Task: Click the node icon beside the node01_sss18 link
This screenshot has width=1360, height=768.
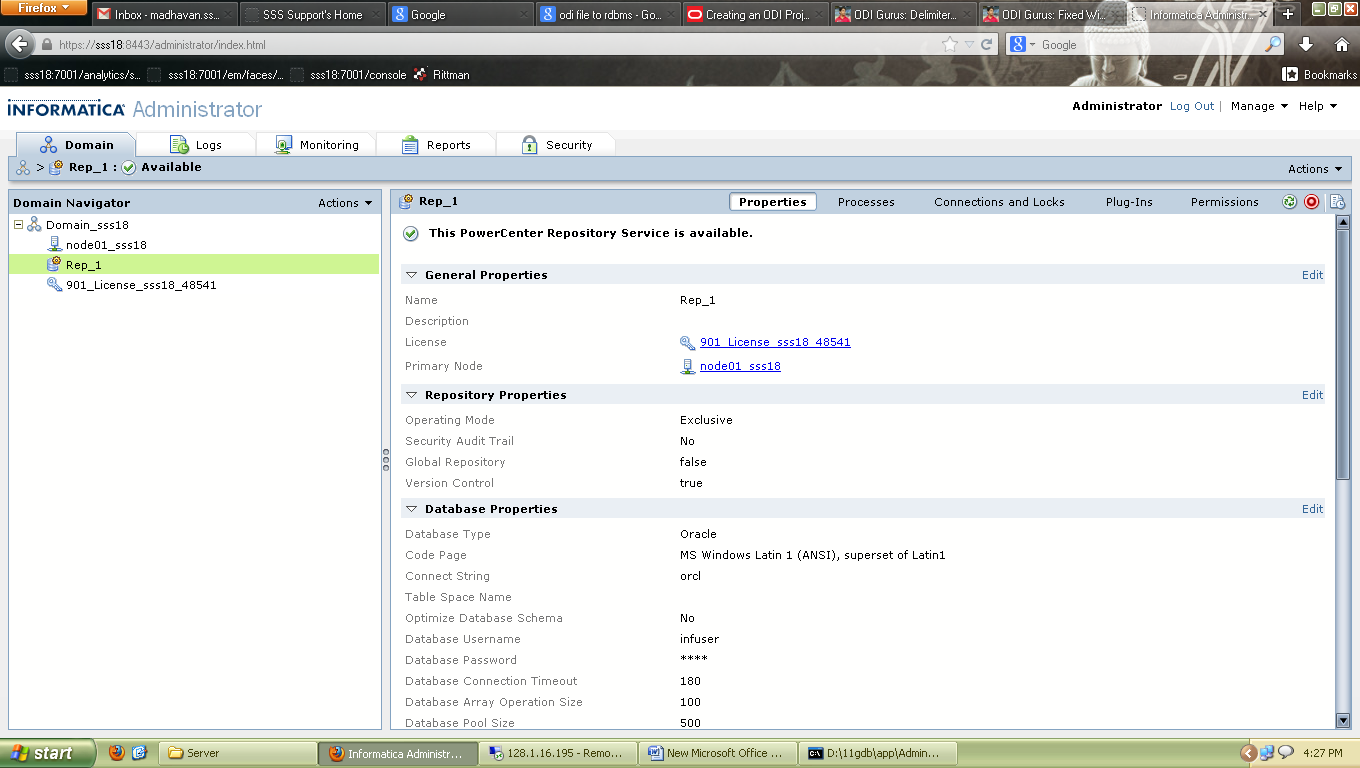Action: pos(687,367)
